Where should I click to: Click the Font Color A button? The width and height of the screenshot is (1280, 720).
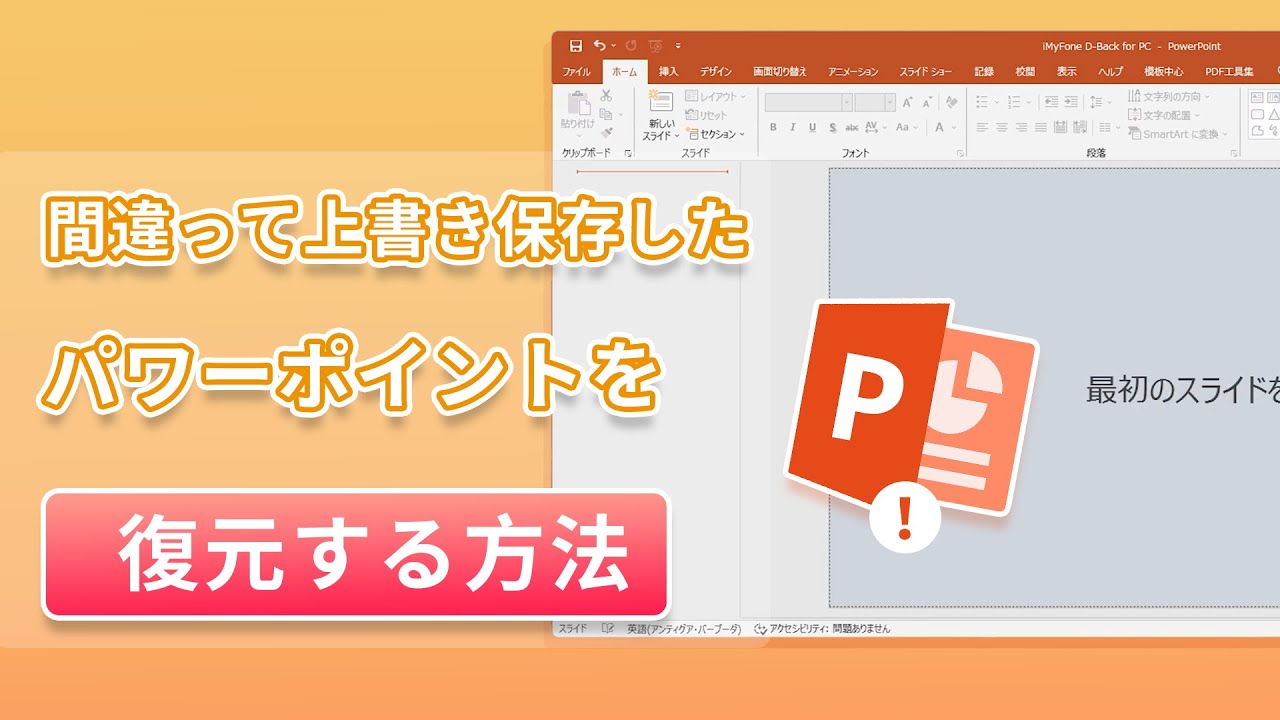point(940,127)
